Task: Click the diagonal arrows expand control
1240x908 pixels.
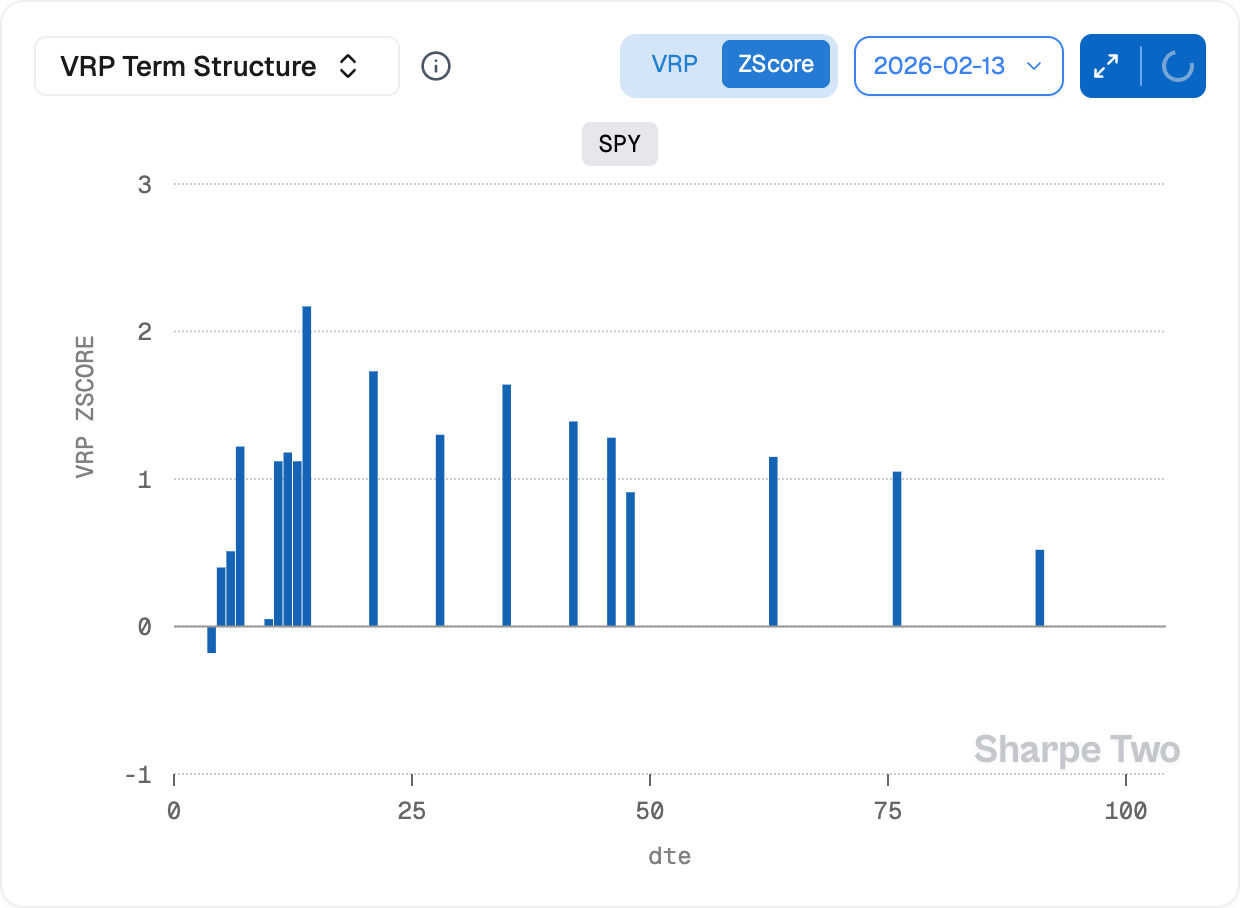Action: tap(1104, 65)
